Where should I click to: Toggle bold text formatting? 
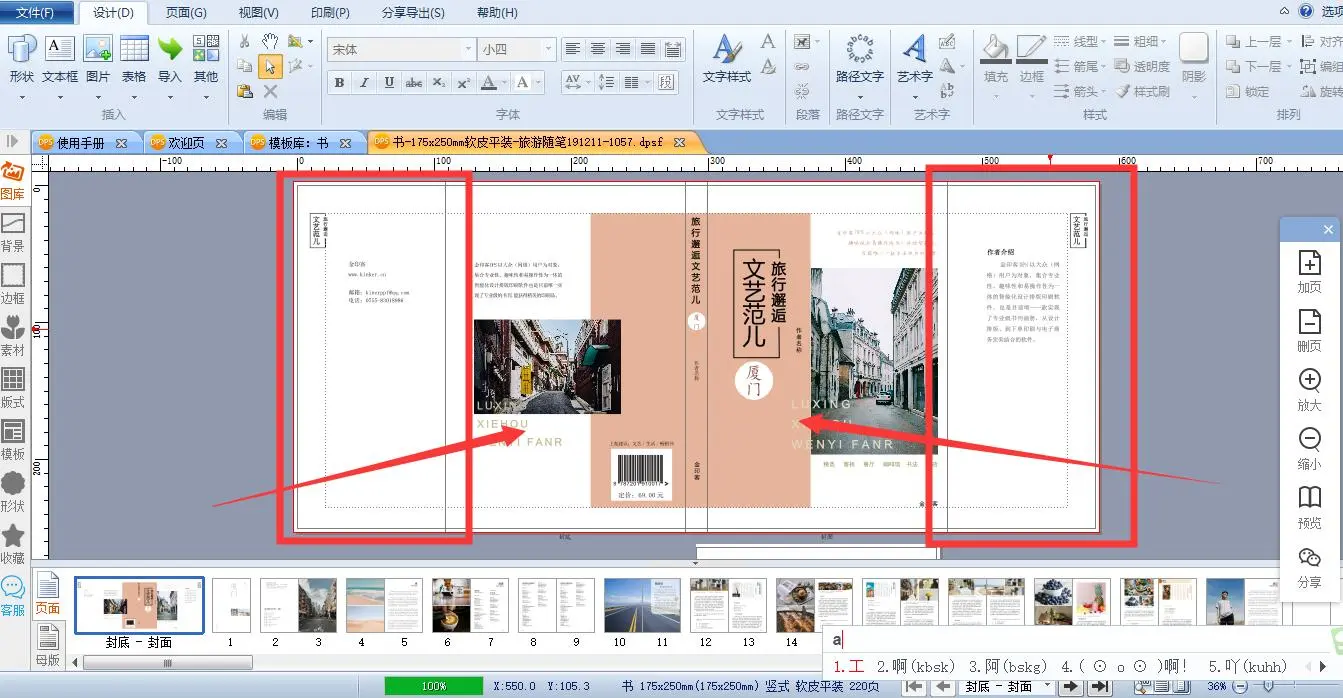339,83
